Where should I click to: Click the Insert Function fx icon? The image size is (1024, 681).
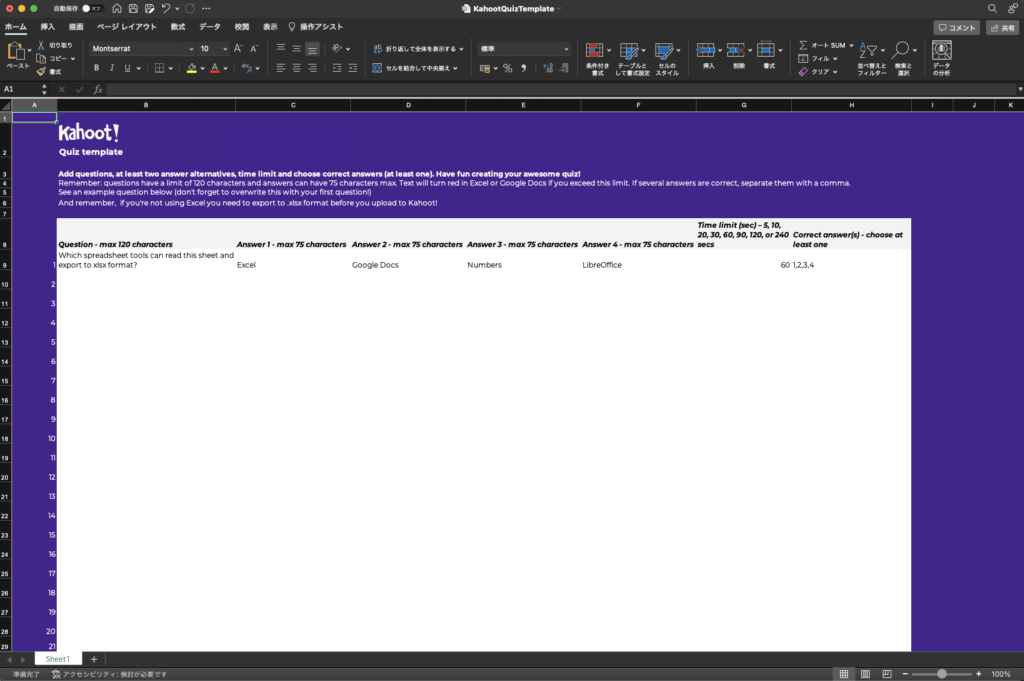coord(98,89)
